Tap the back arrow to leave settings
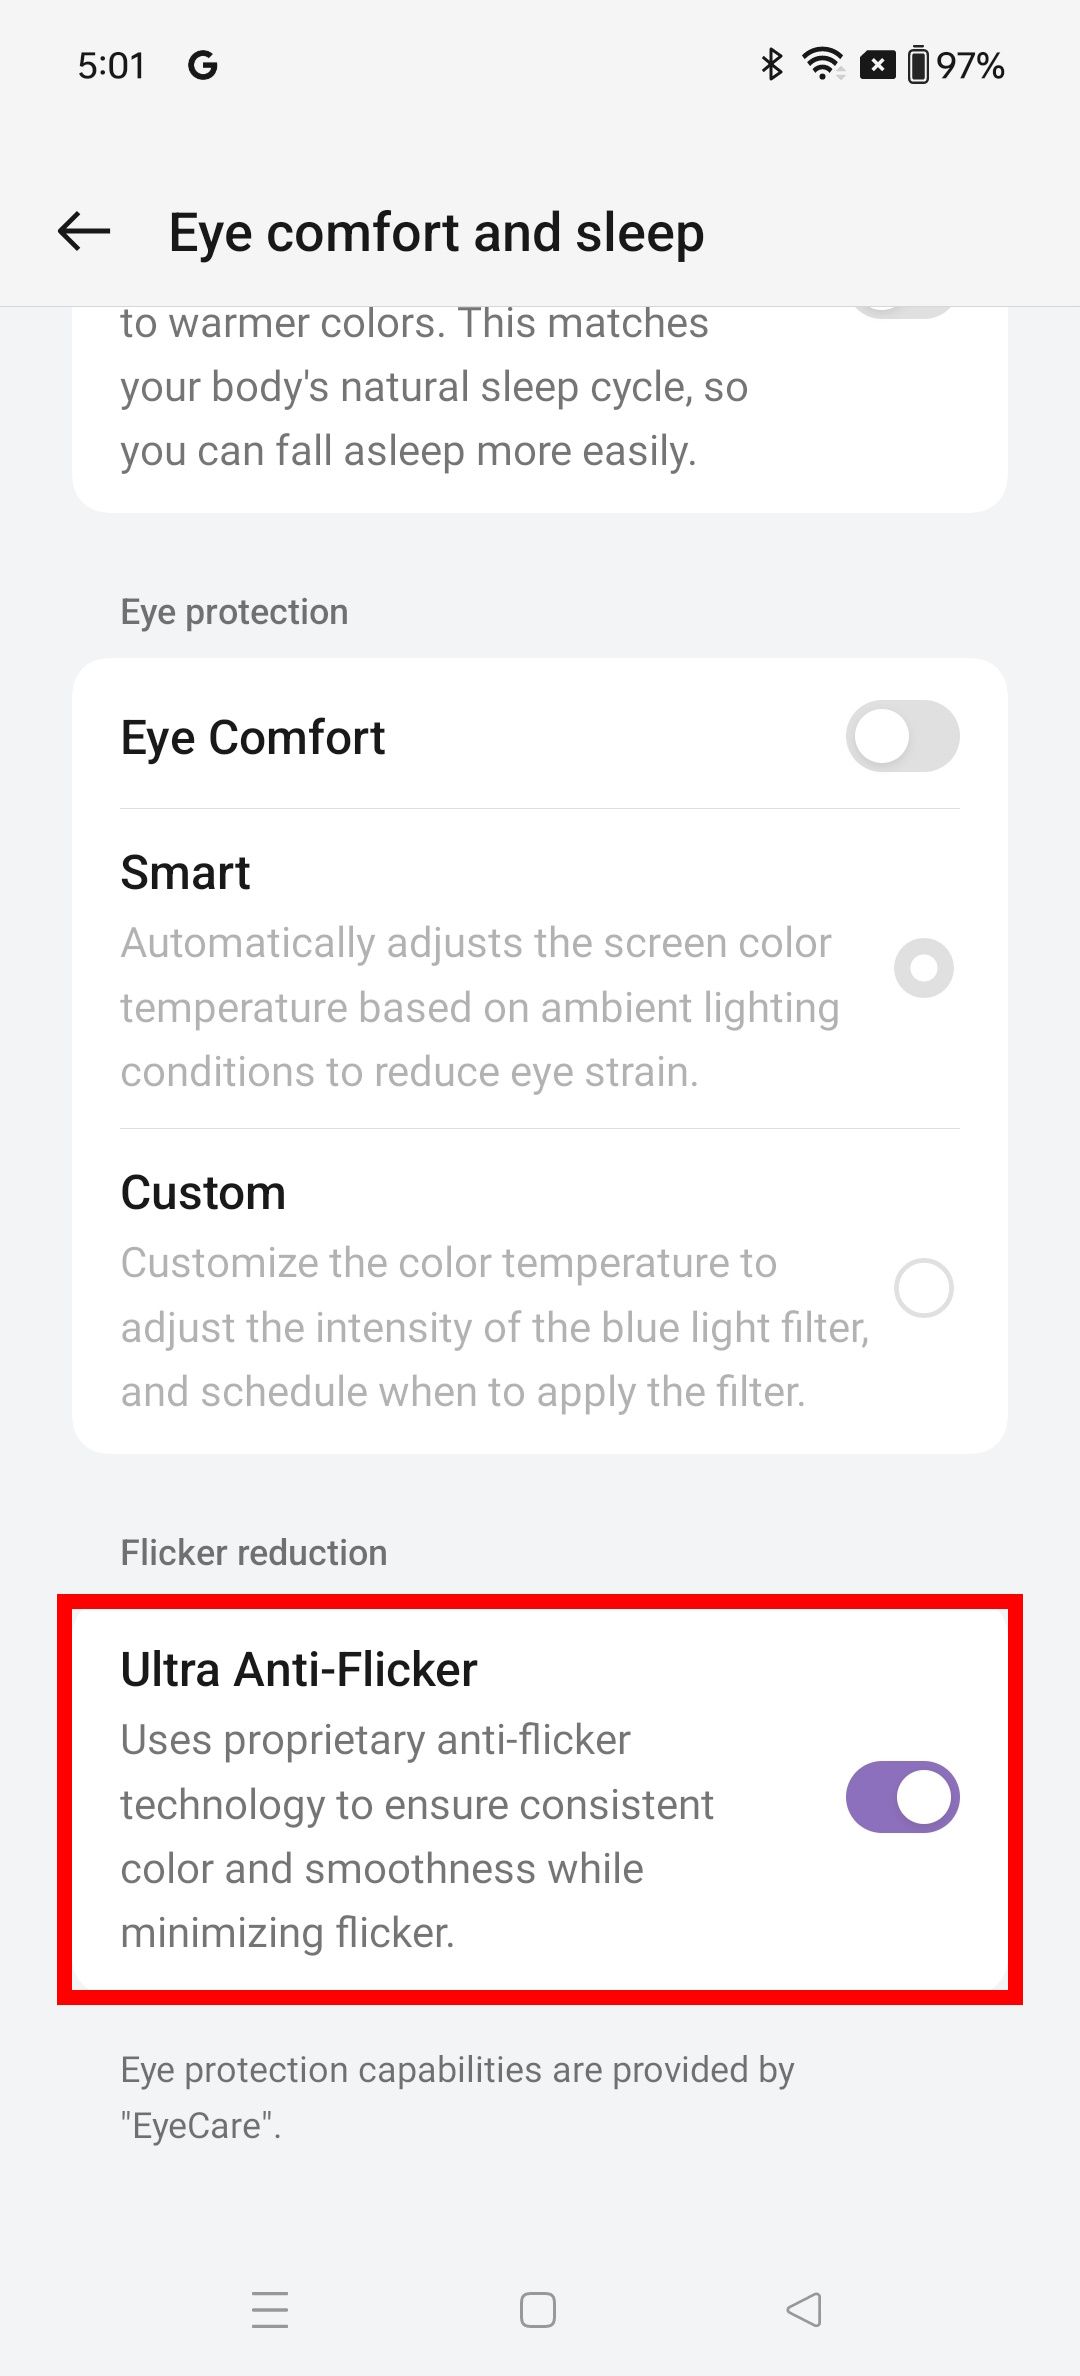Screen dimensions: 1080x2376 coord(84,231)
